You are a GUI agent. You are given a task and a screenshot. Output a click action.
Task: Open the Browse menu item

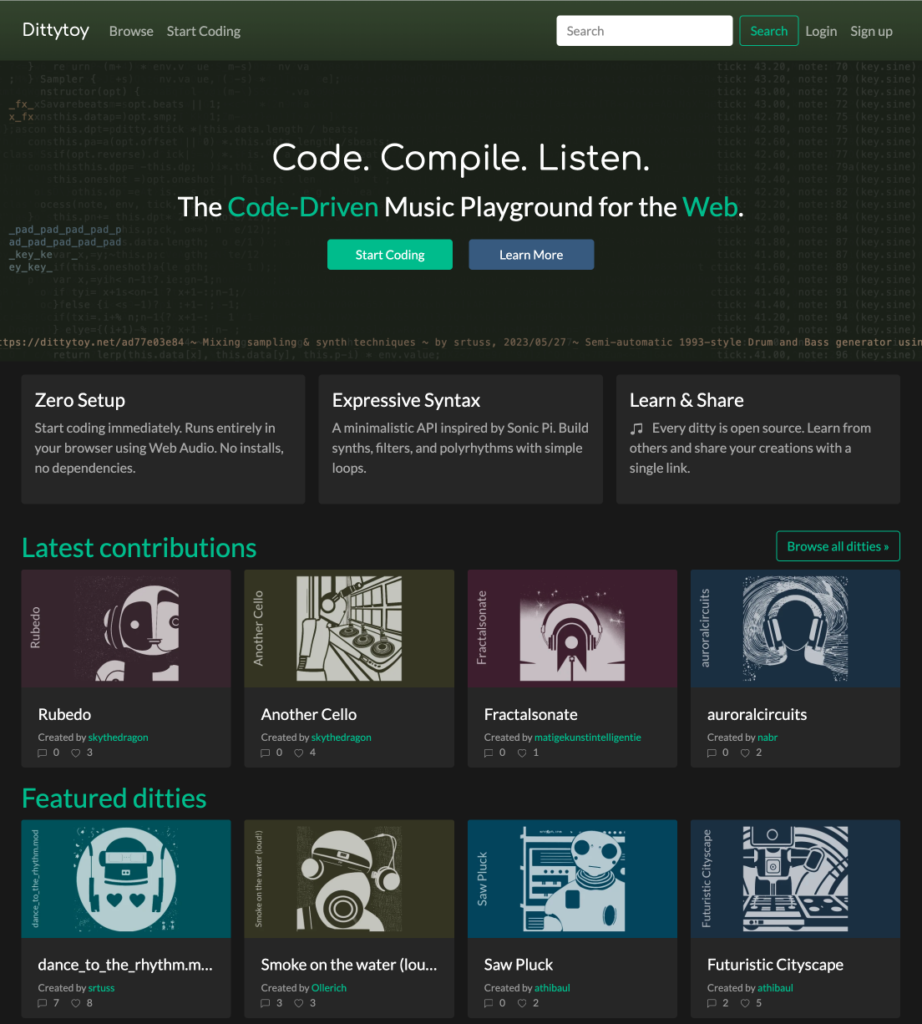pos(131,31)
